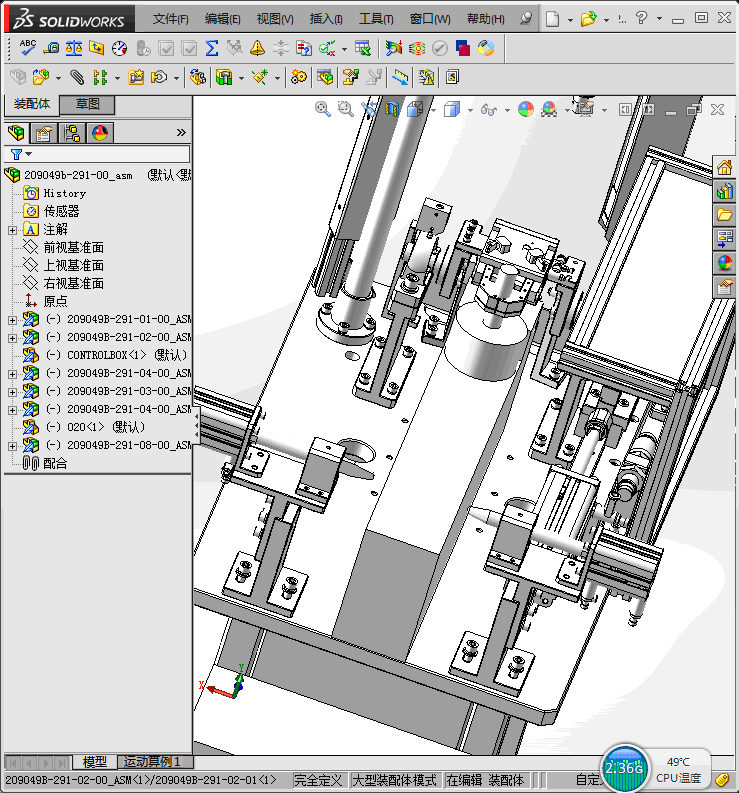Image resolution: width=739 pixels, height=793 pixels.
Task: Click the Zoom to Area magnifier
Action: click(345, 109)
